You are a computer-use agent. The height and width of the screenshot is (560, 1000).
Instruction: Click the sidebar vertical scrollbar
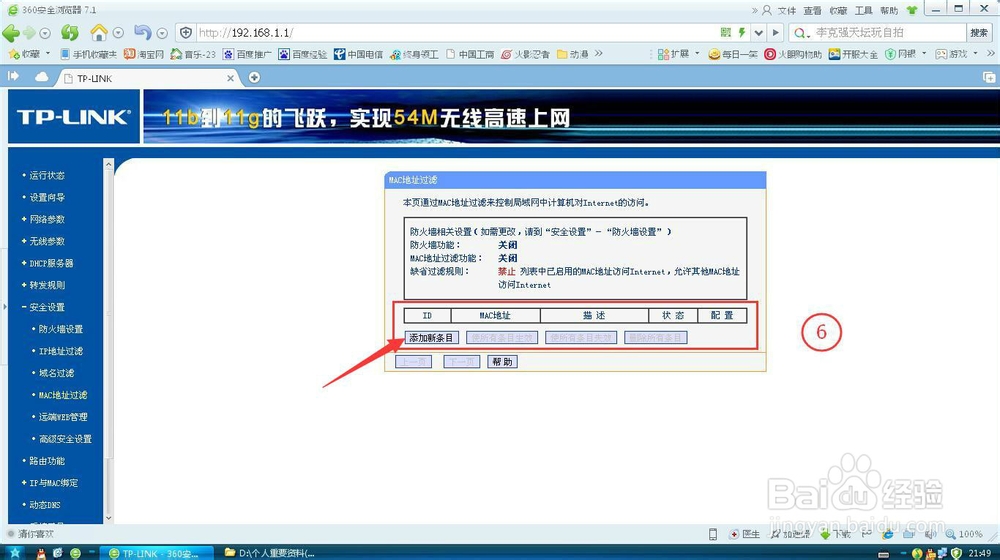108,341
